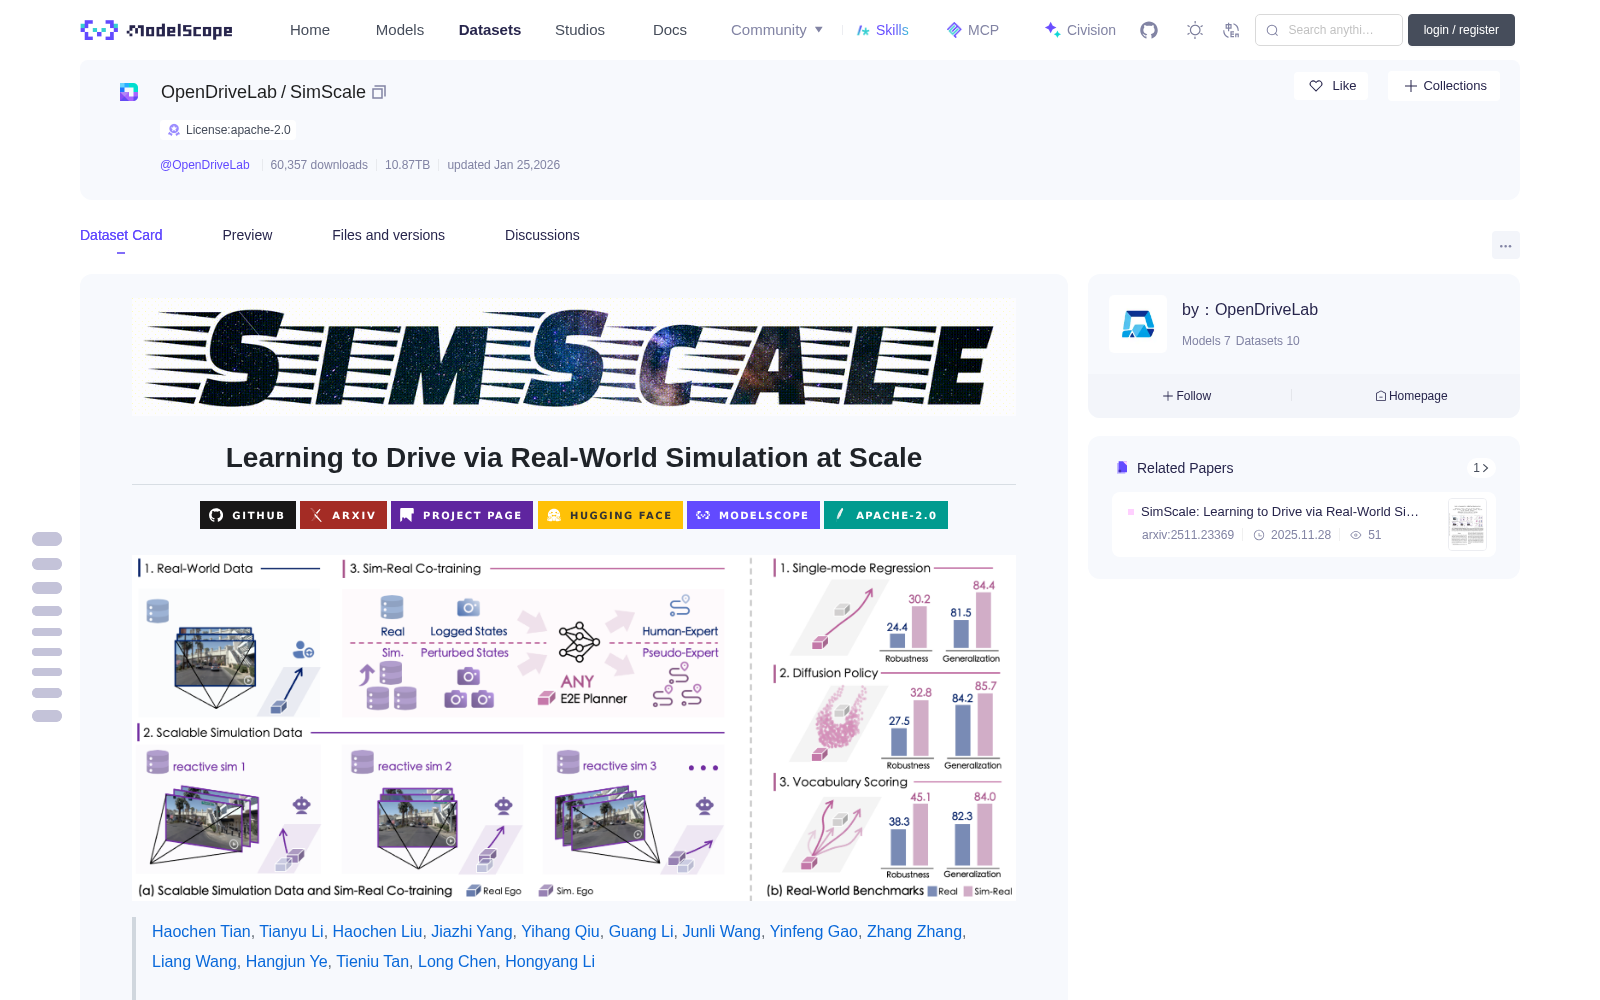
Task: Open the Docs page
Action: coord(670,30)
